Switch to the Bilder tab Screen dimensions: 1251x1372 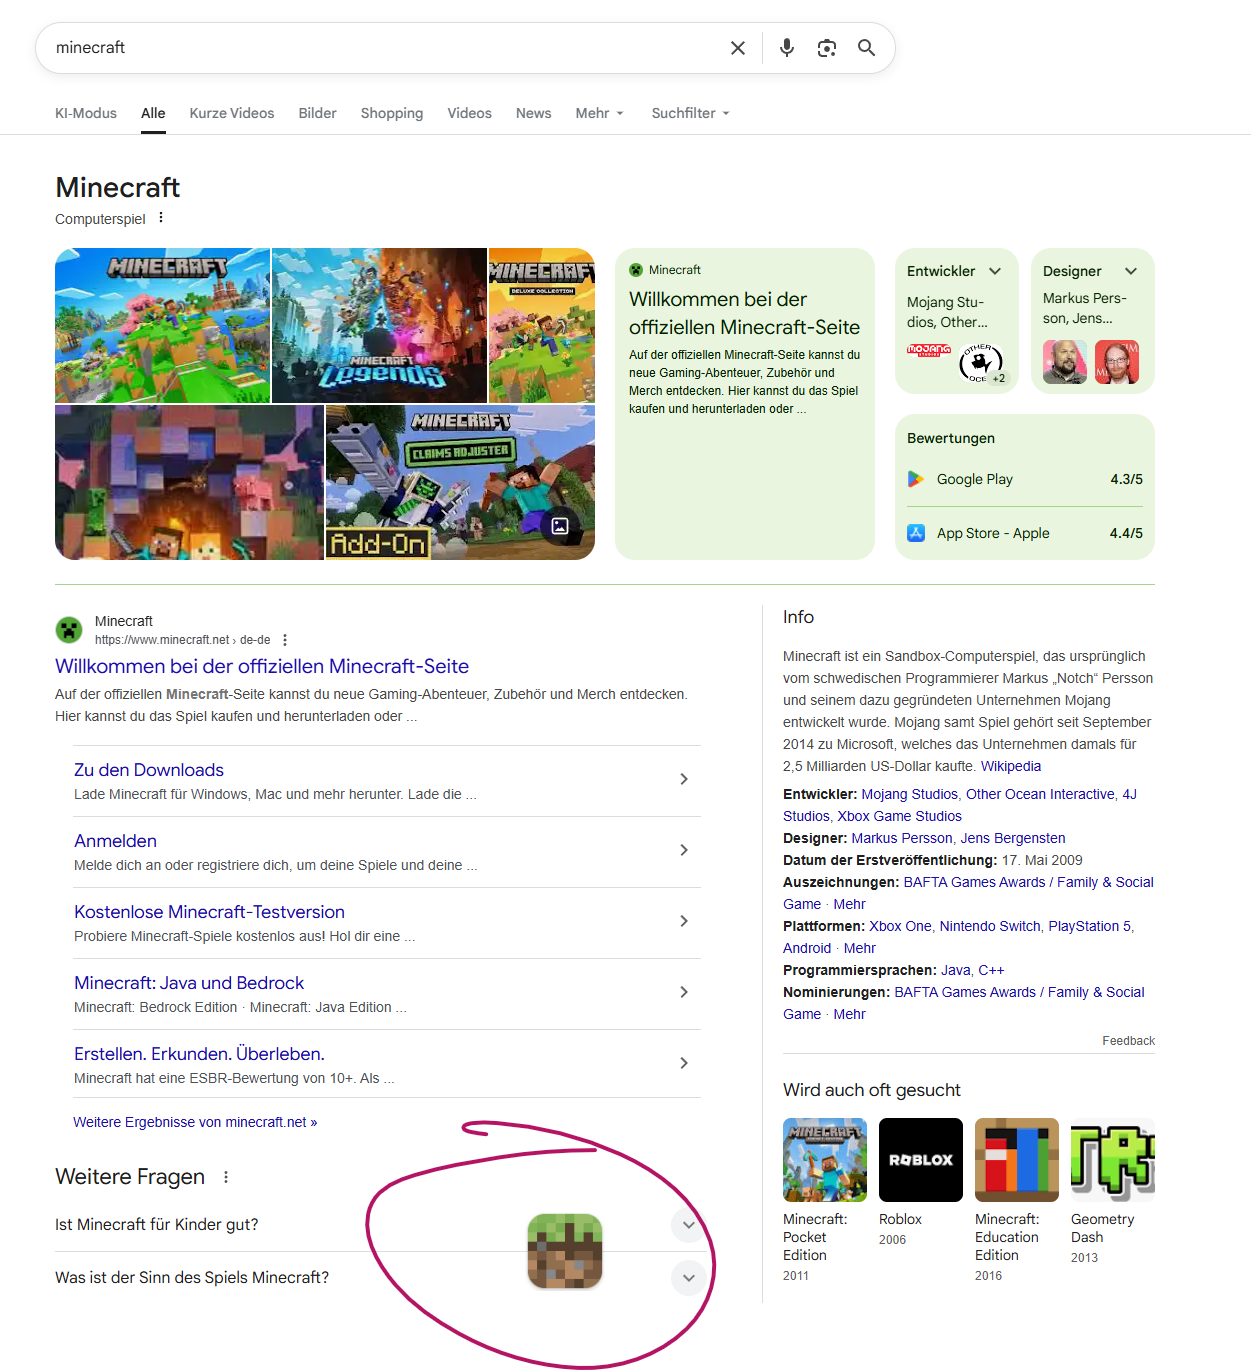point(317,113)
